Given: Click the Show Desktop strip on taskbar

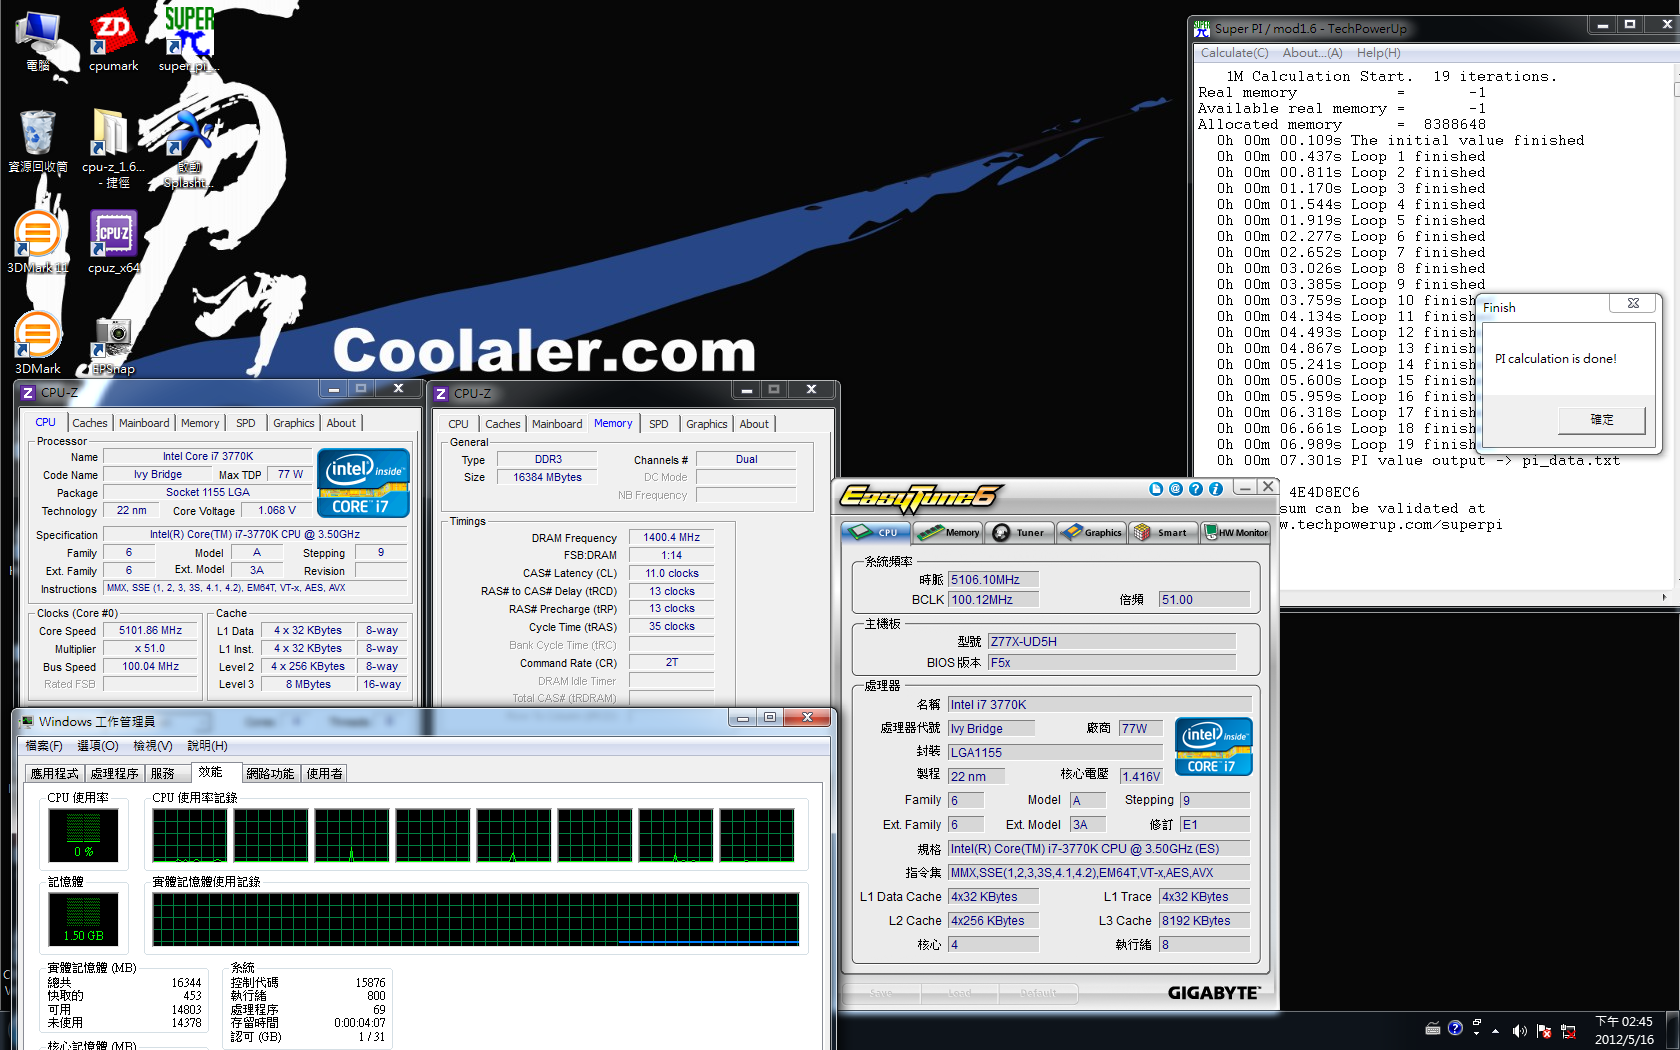Looking at the screenshot, I should coord(1673,1030).
